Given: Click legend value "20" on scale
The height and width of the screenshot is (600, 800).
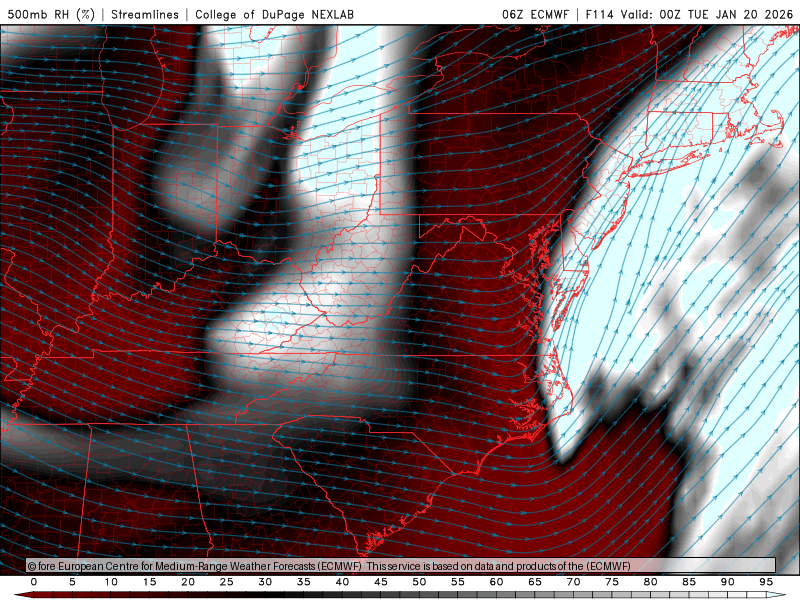Looking at the screenshot, I should coord(188,582).
